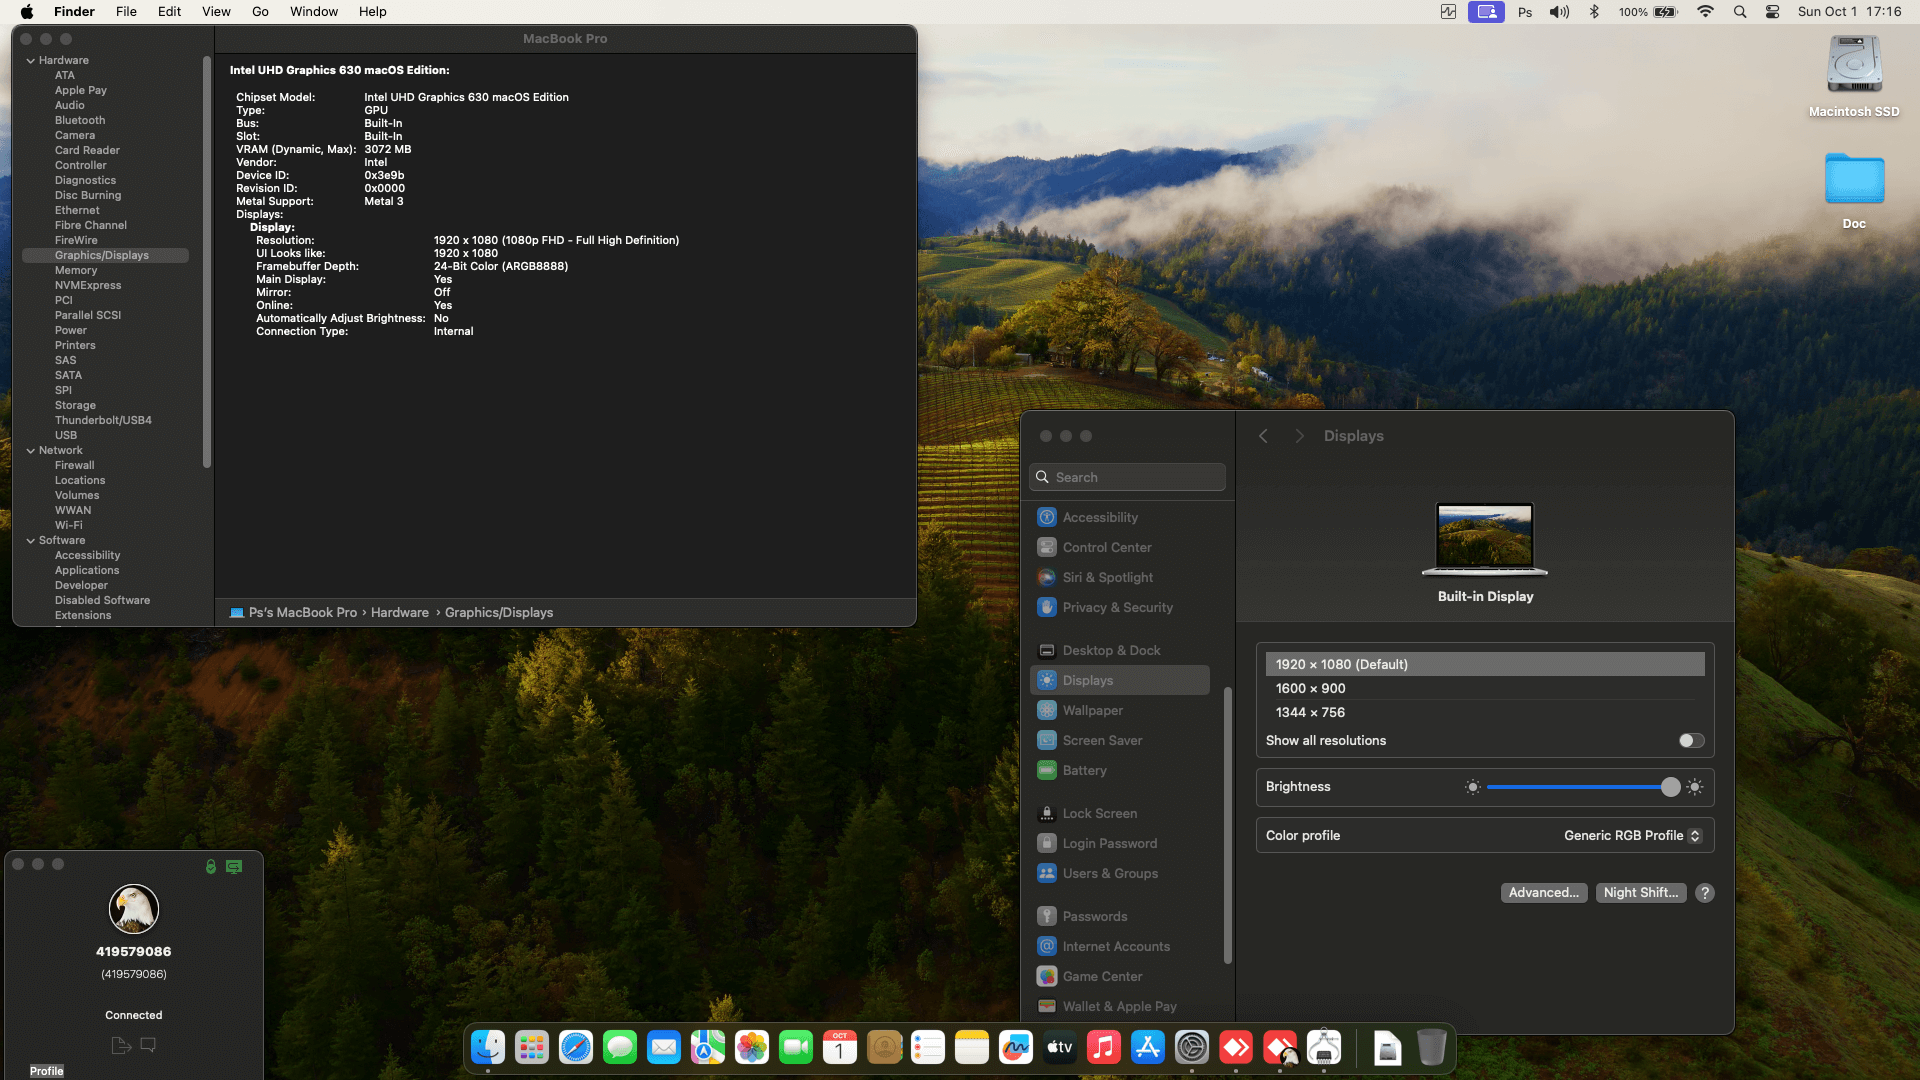The image size is (1920, 1080).
Task: Open Reminders from the Dock
Action: coord(928,1047)
